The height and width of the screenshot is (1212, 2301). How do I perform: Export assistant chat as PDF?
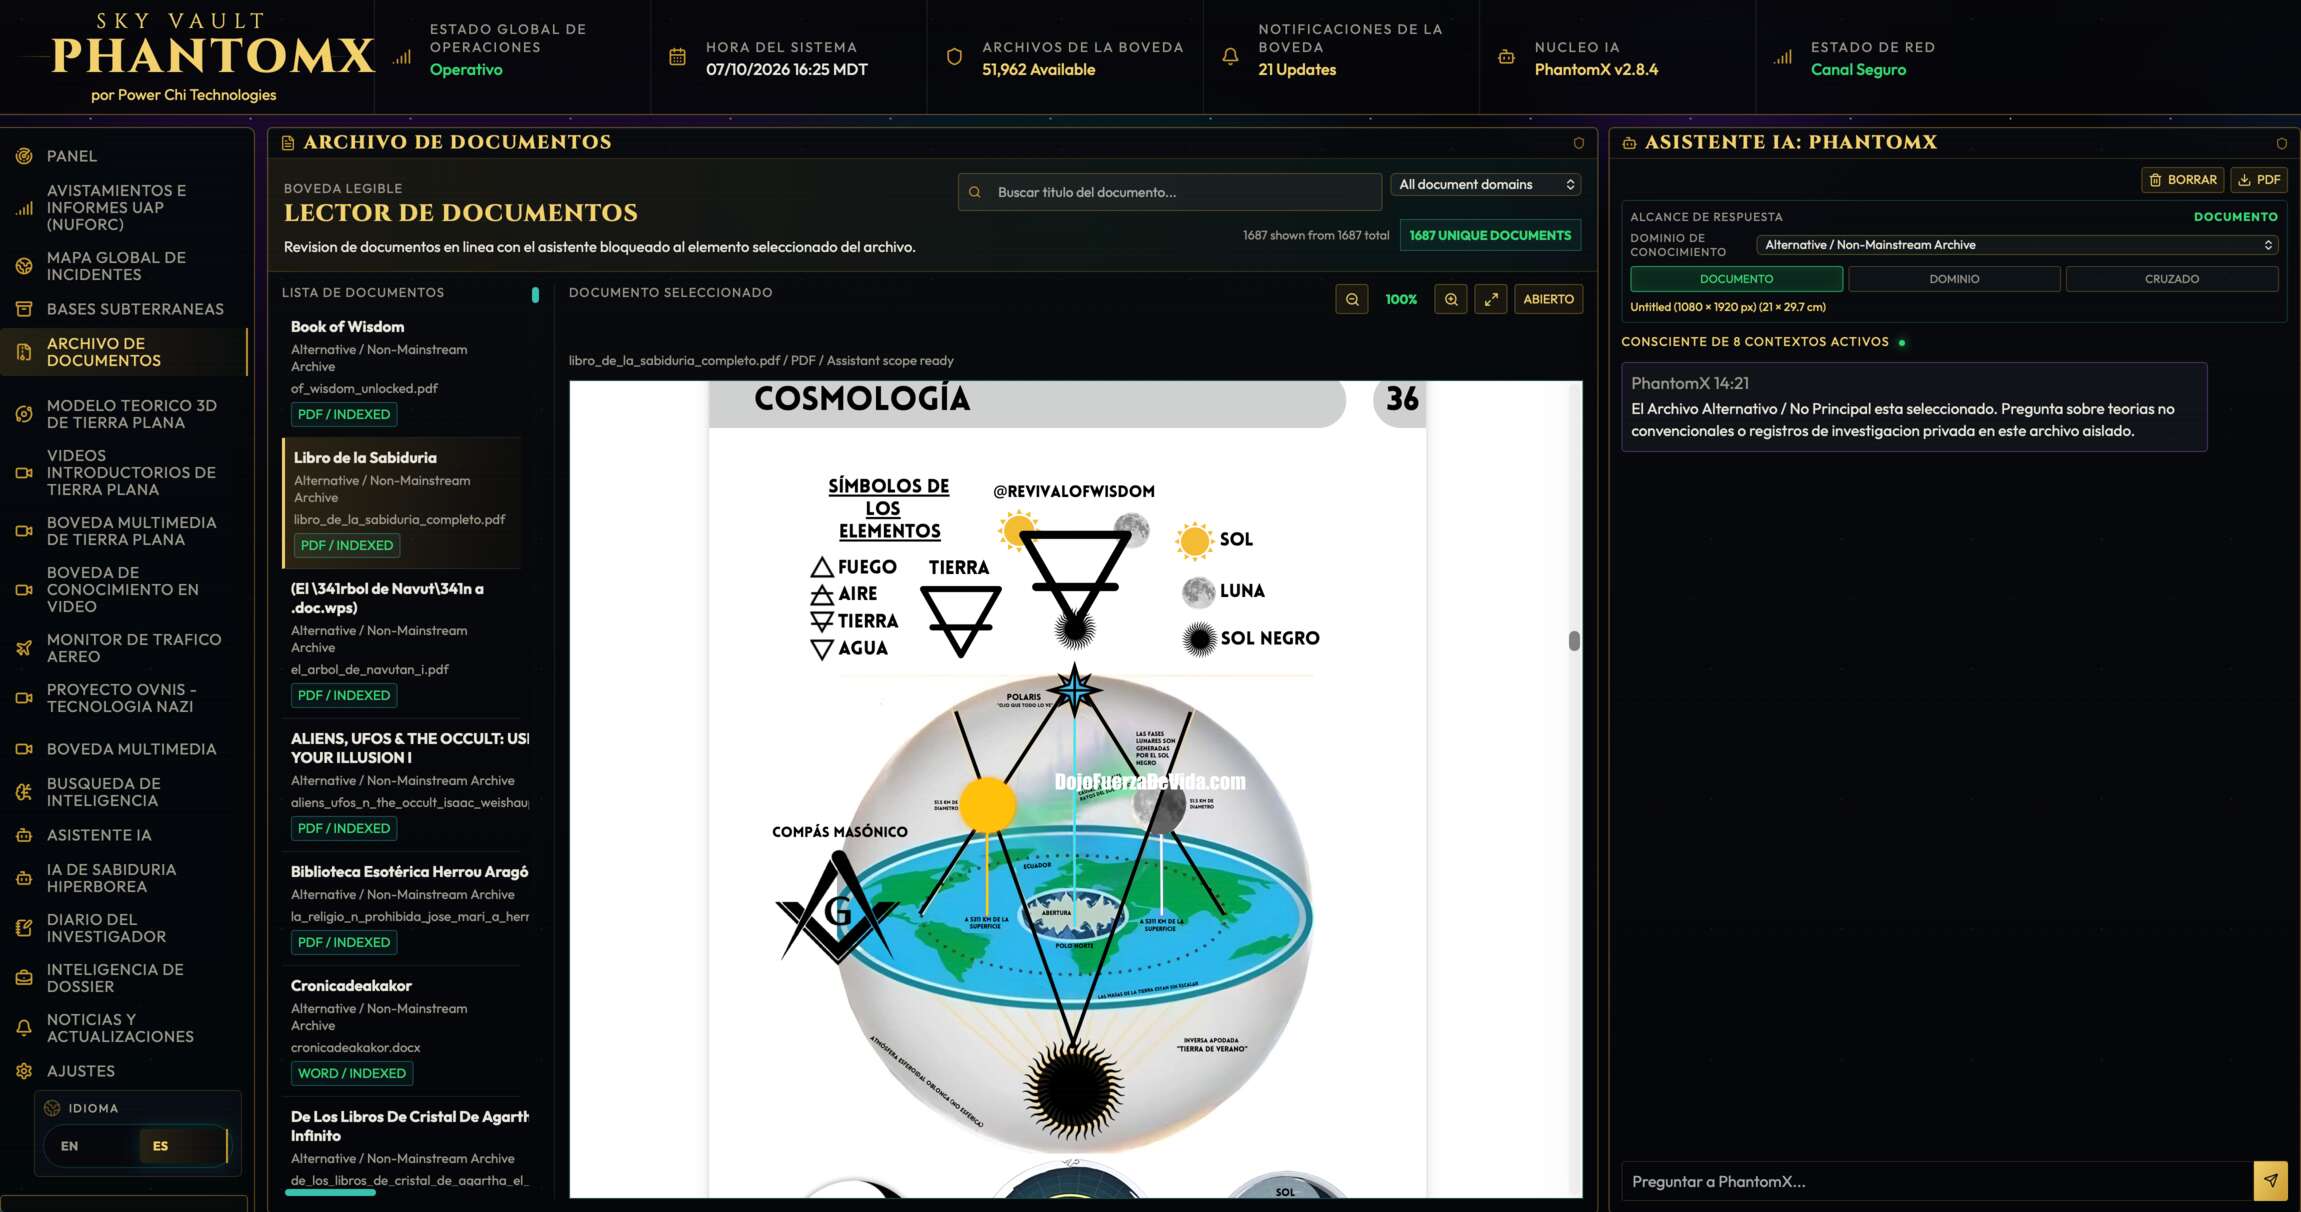(2259, 180)
